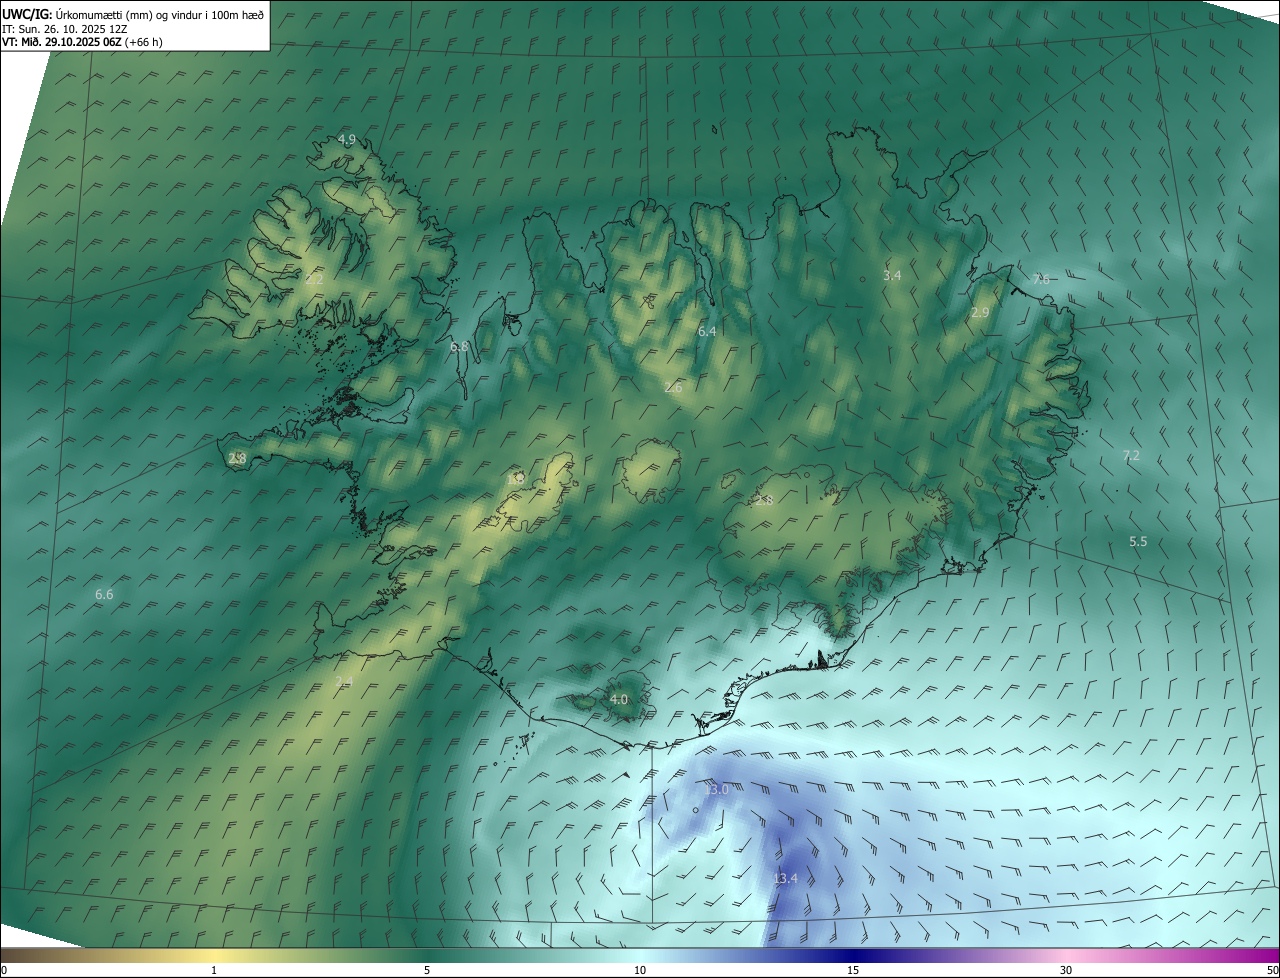Viewport: 1280px width, 978px height.
Task: Click the color scale tick labeled 50
Action: click(1272, 970)
